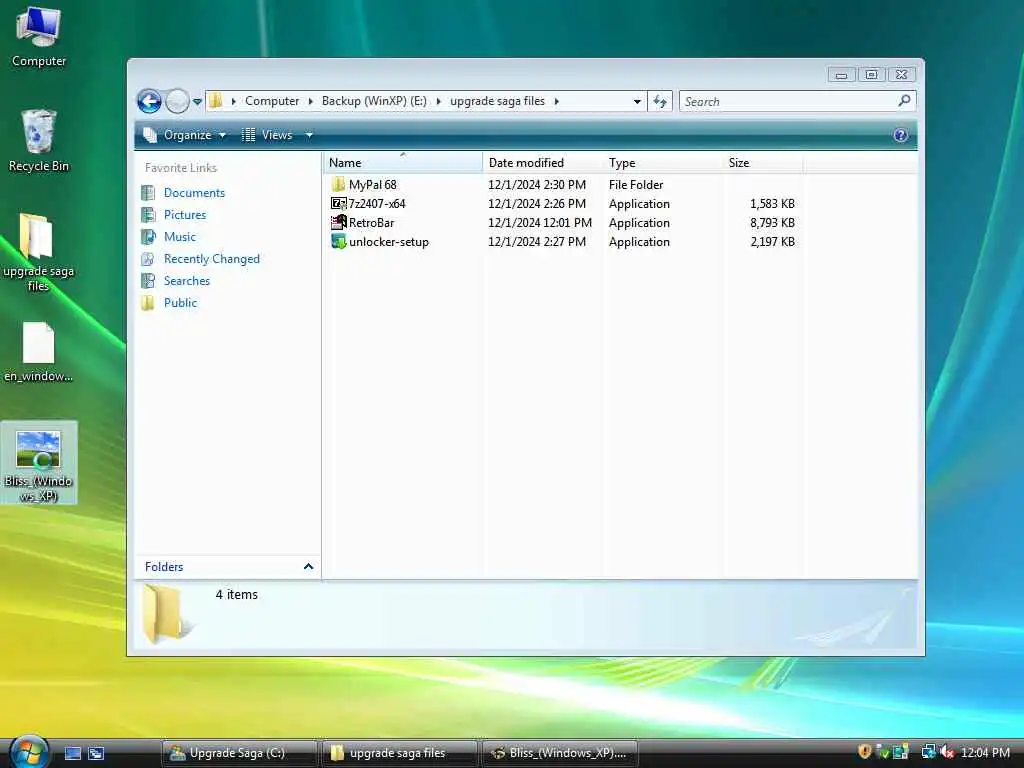This screenshot has height=768, width=1024.
Task: Click the 12:04 PM taskbar clock
Action: click(x=985, y=752)
